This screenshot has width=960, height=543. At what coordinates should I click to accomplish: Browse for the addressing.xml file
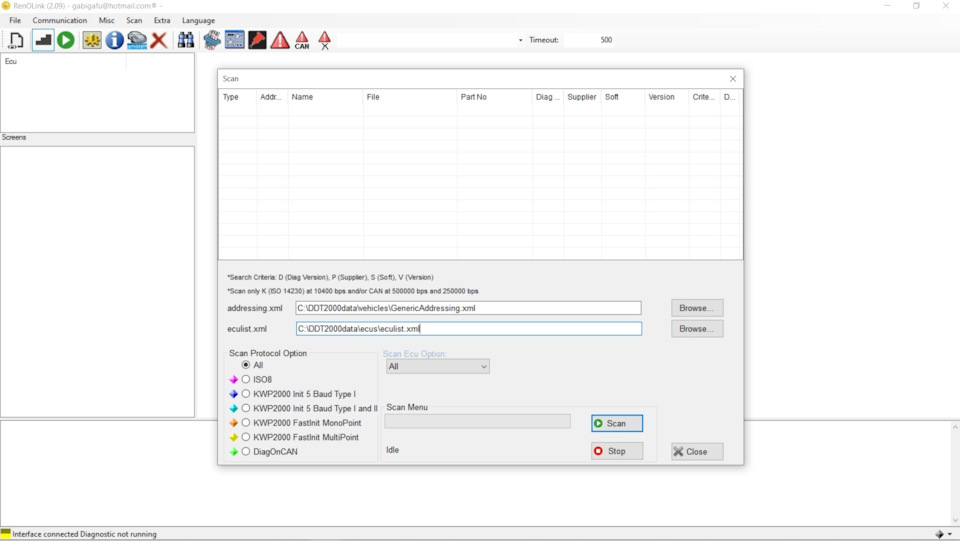click(697, 308)
